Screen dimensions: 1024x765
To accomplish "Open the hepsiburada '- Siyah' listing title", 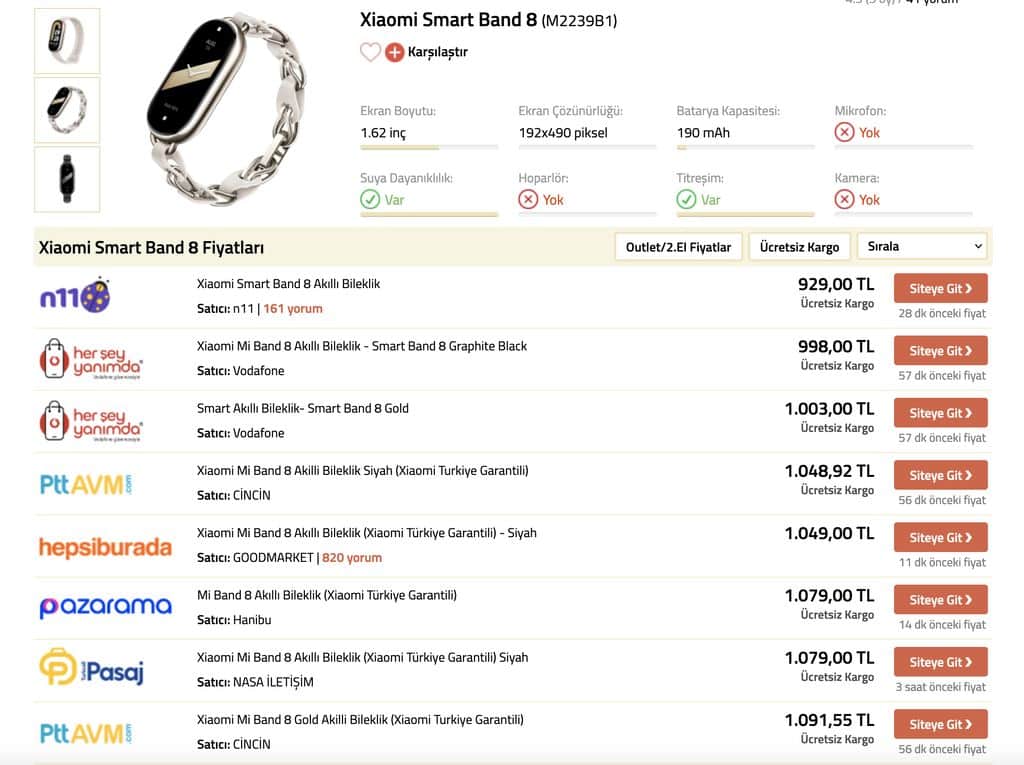I will click(x=367, y=532).
